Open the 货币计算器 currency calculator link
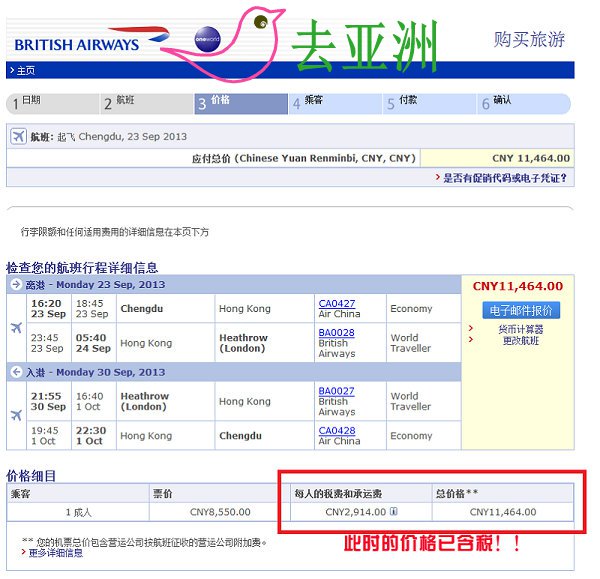This screenshot has height=579, width=600. 521,329
